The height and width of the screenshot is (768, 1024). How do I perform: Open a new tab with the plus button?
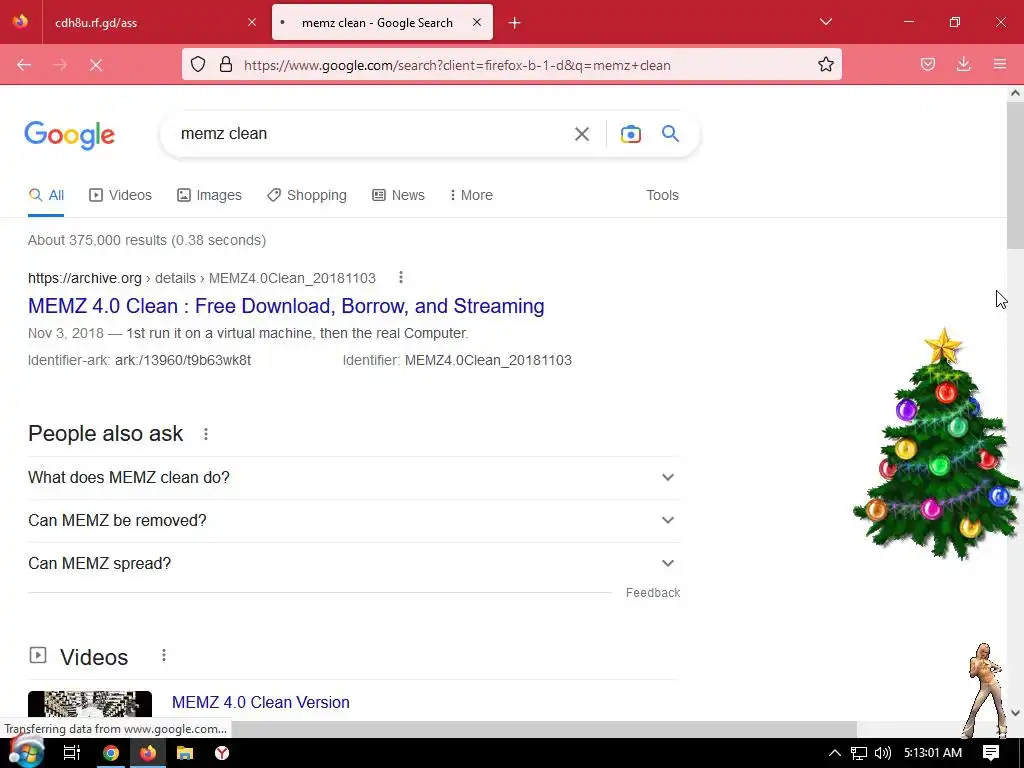(x=515, y=23)
